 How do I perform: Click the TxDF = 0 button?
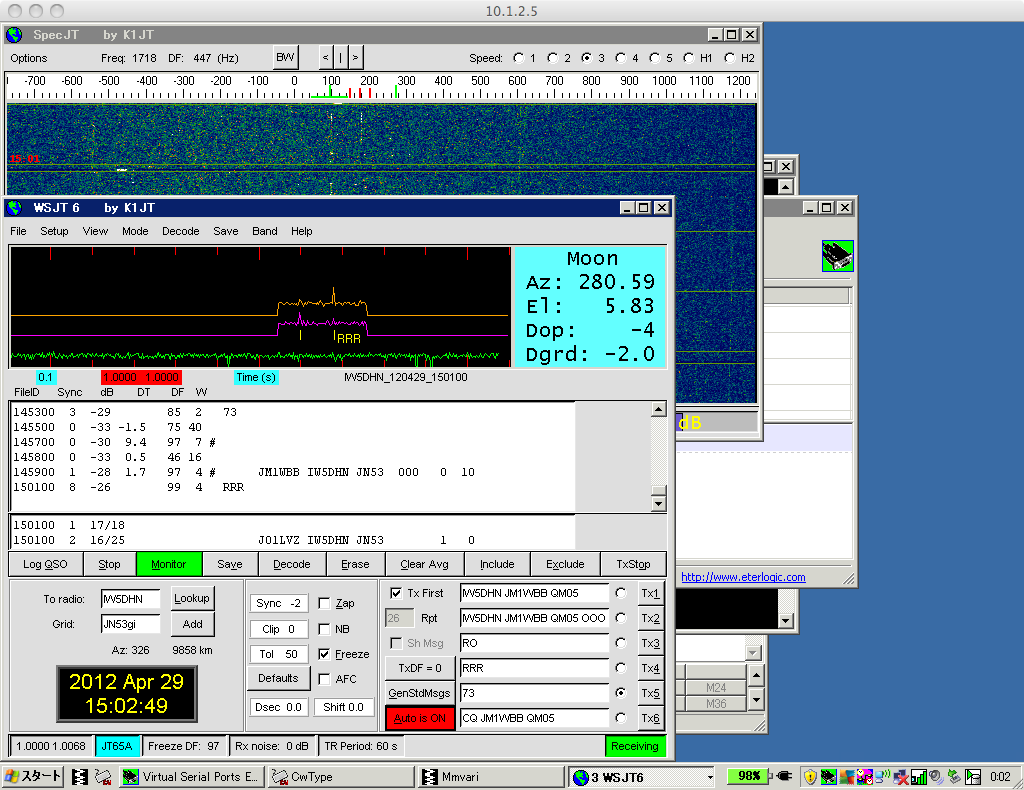[x=419, y=668]
